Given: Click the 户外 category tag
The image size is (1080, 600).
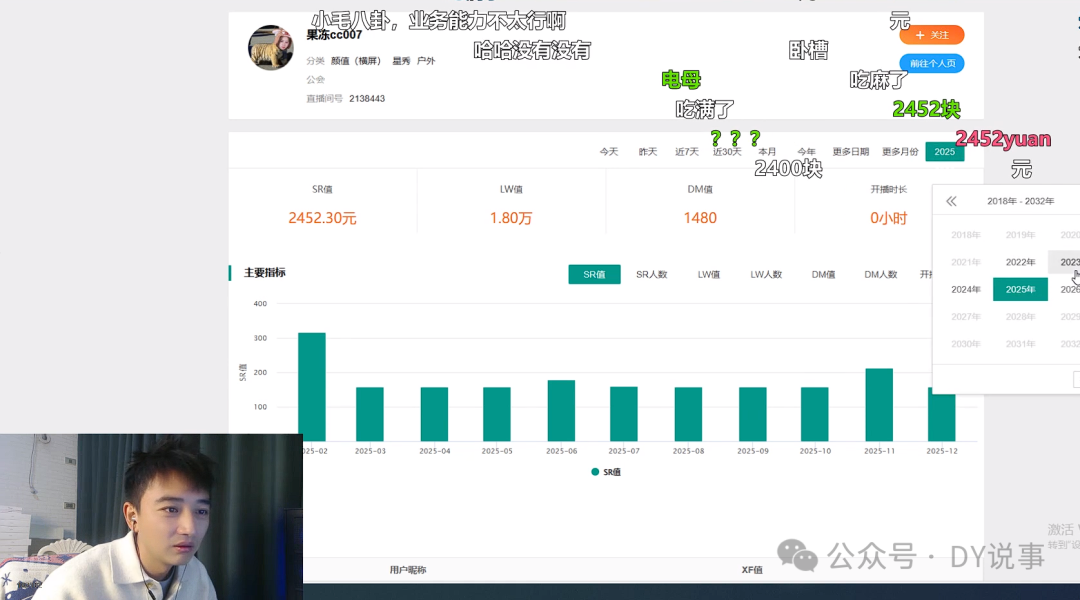Looking at the screenshot, I should [426, 61].
